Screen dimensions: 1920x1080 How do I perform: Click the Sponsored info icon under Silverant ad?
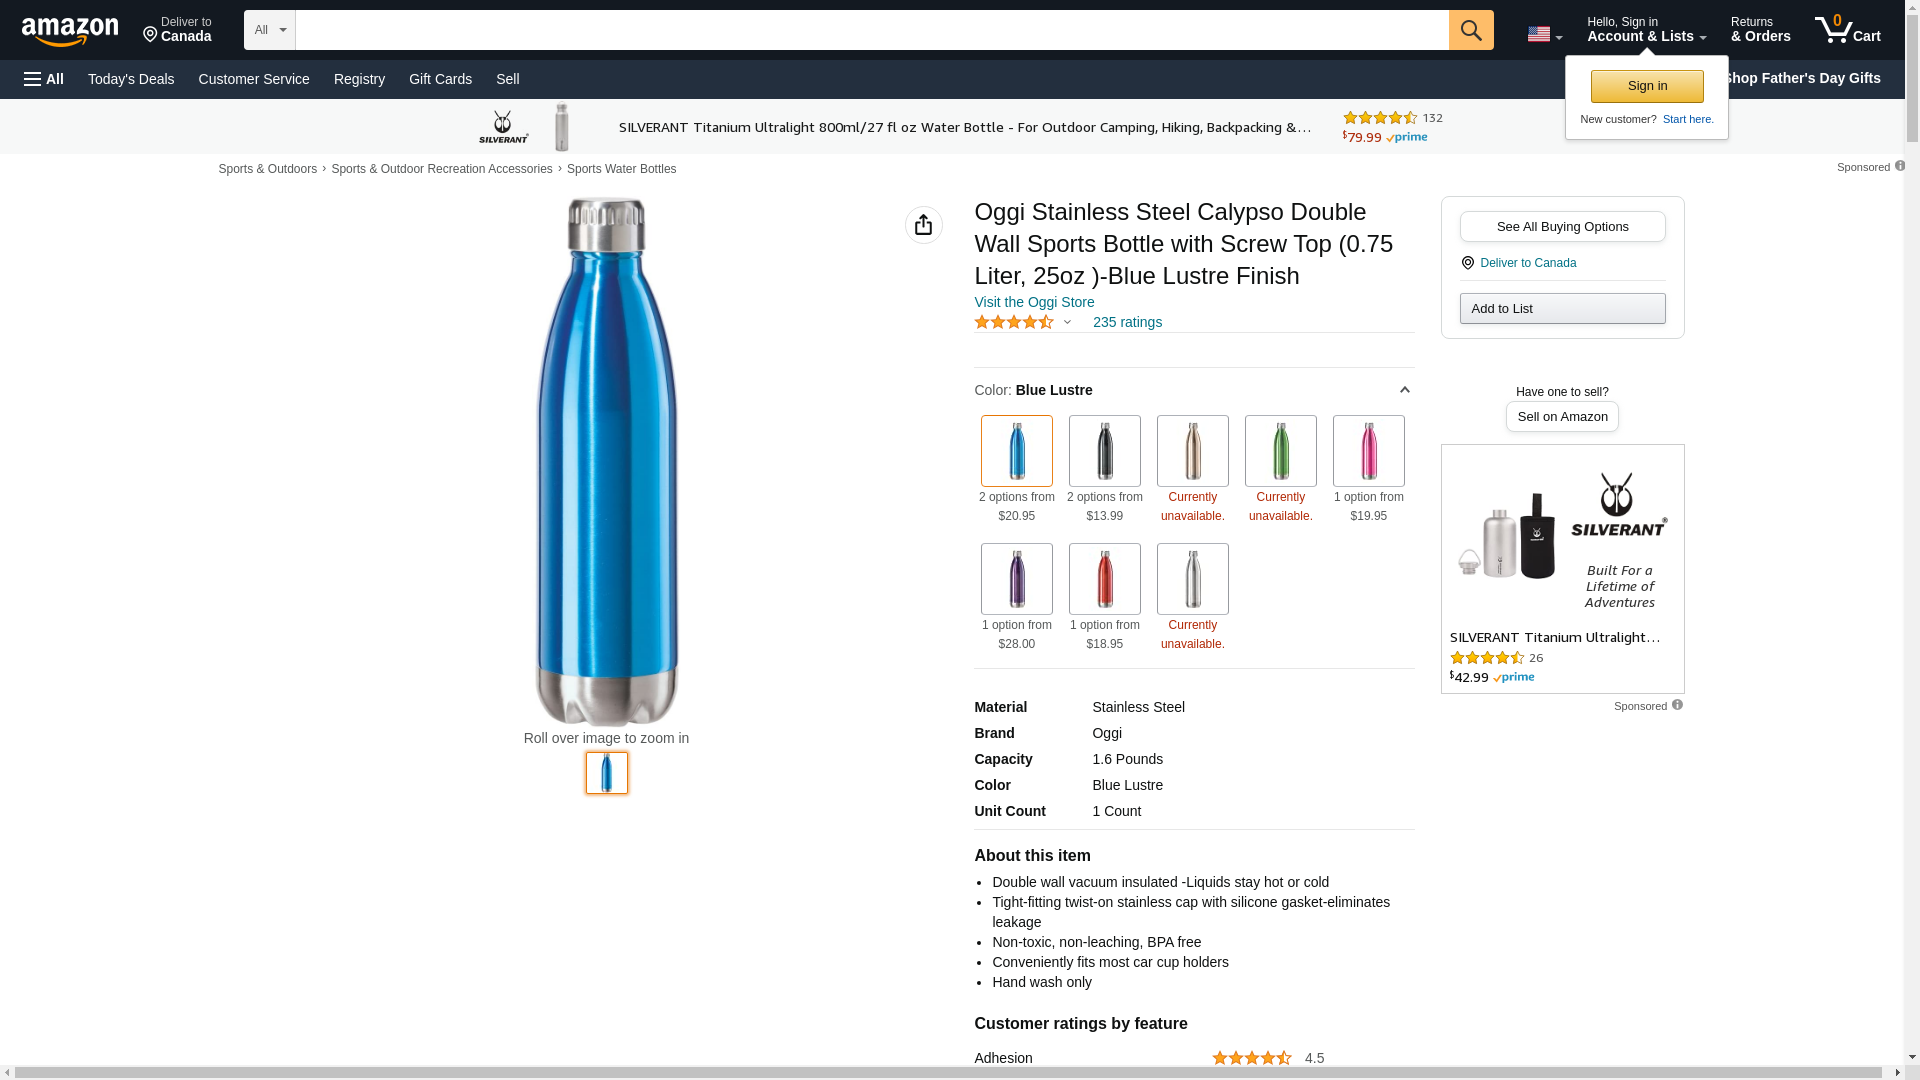pos(1677,705)
